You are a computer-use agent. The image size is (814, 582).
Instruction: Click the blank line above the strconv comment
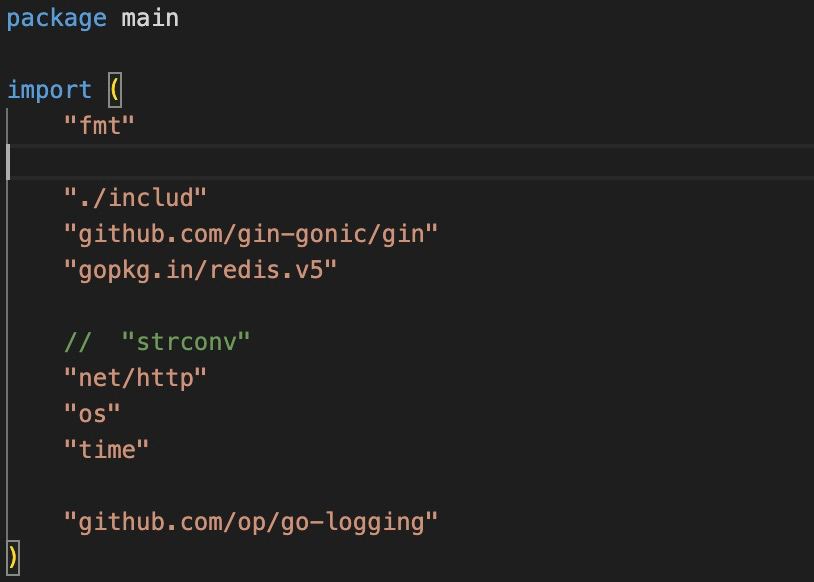[x=410, y=306]
